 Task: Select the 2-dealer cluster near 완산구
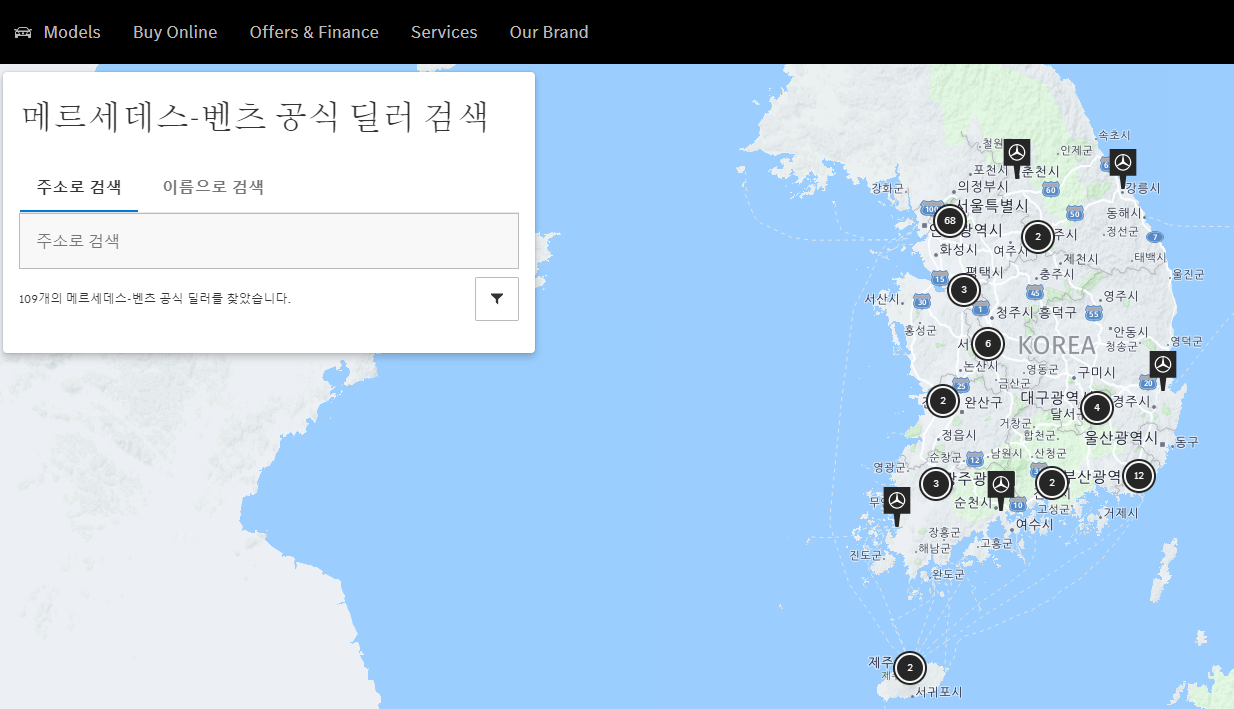click(x=942, y=401)
